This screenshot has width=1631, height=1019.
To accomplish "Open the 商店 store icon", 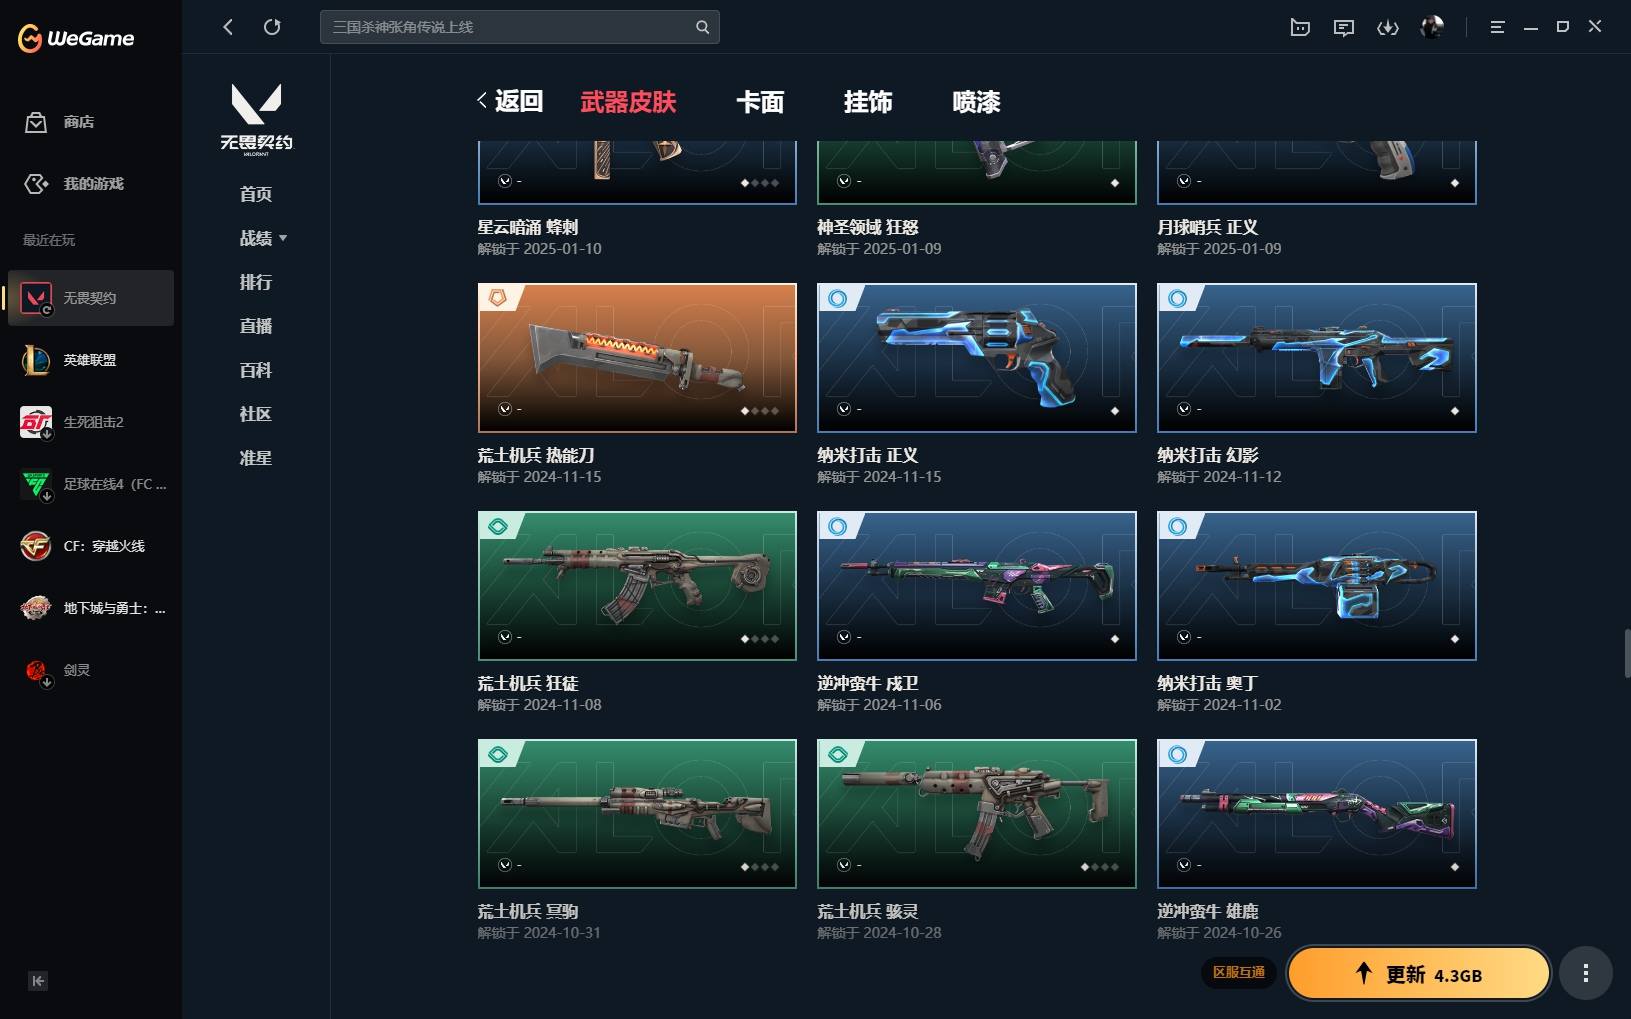I will (x=36, y=122).
